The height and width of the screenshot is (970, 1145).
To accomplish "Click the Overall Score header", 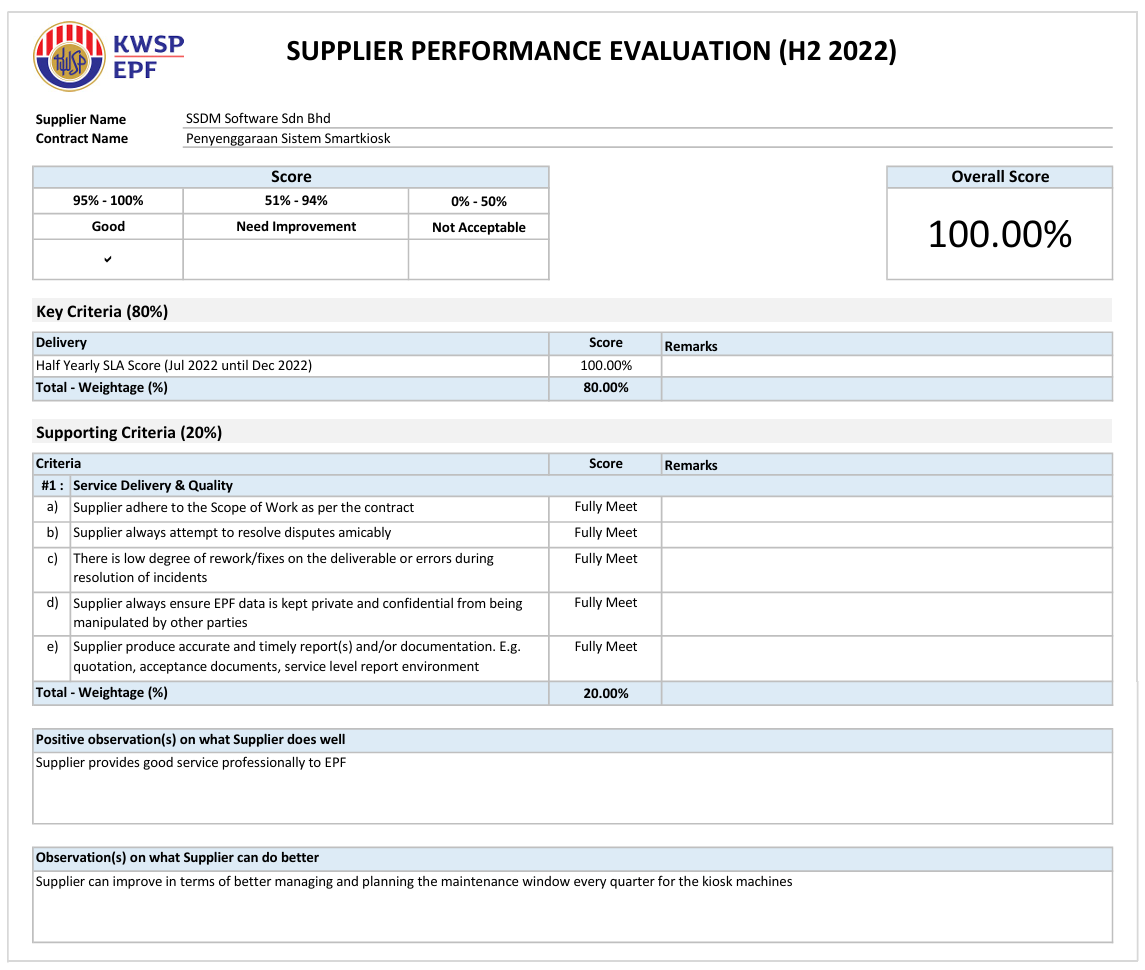I will coord(1000,177).
